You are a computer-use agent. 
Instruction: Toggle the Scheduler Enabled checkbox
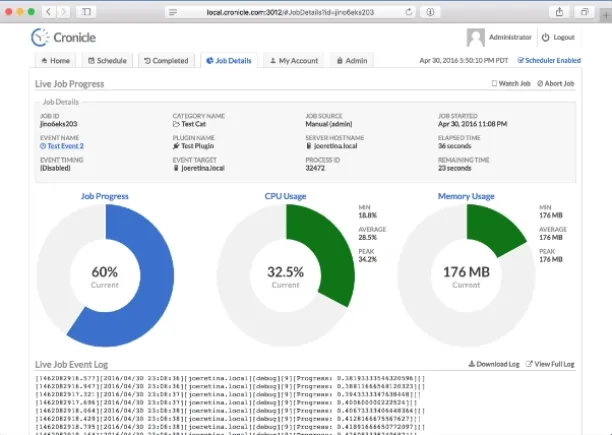[520, 60]
